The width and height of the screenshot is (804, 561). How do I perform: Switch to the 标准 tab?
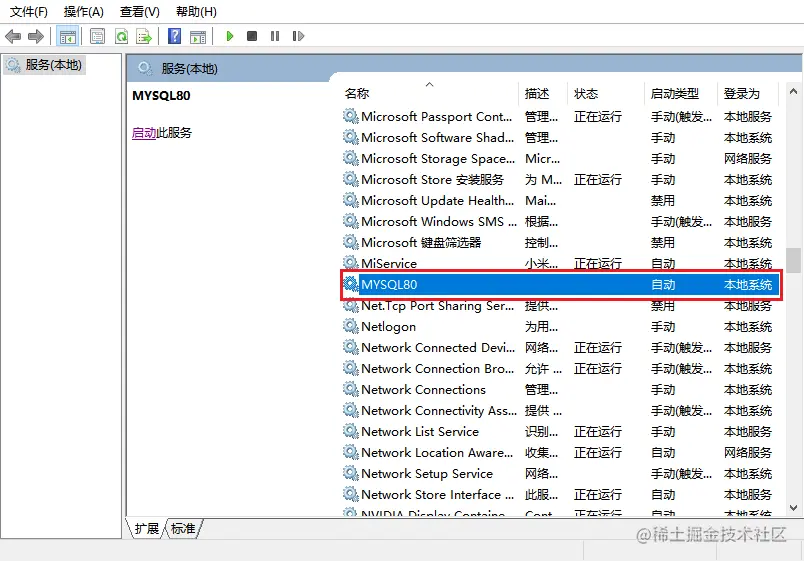click(x=183, y=528)
